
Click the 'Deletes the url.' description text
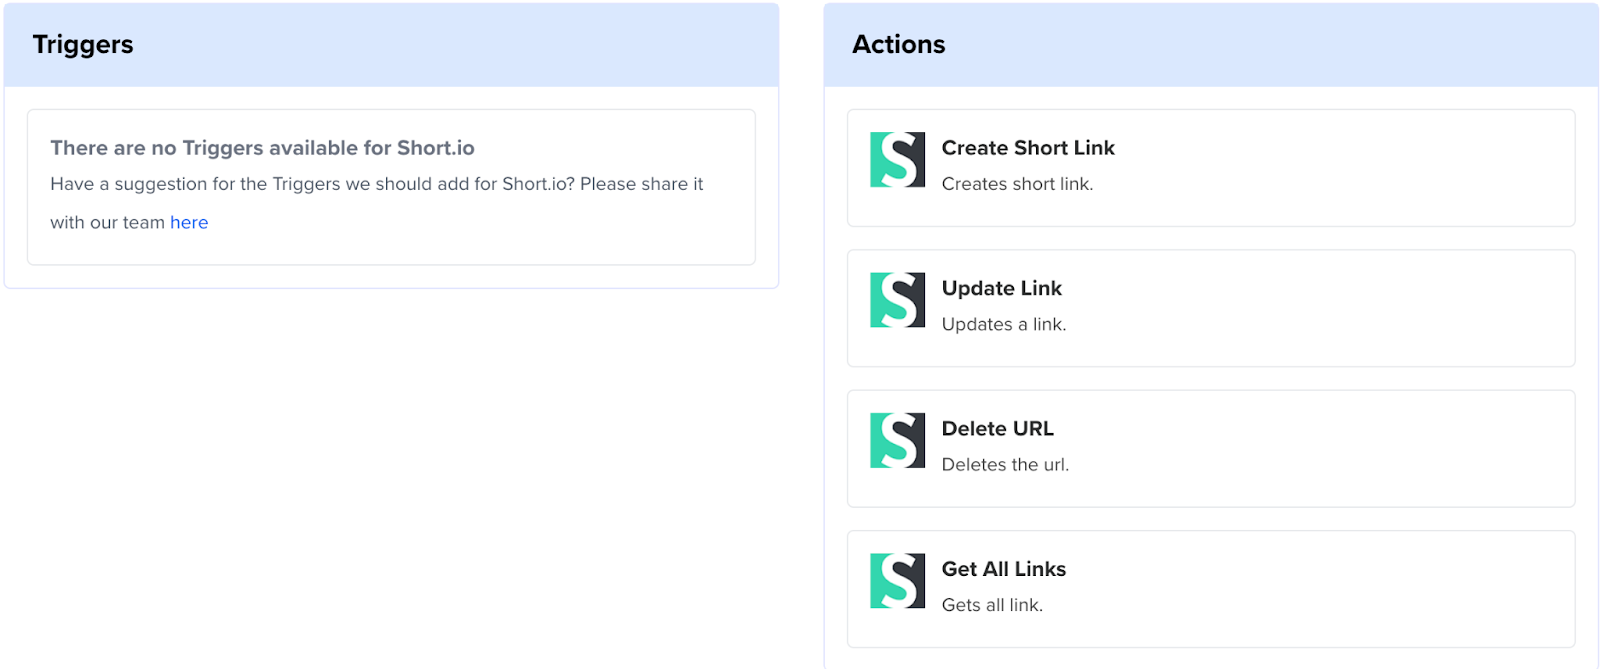(1005, 465)
